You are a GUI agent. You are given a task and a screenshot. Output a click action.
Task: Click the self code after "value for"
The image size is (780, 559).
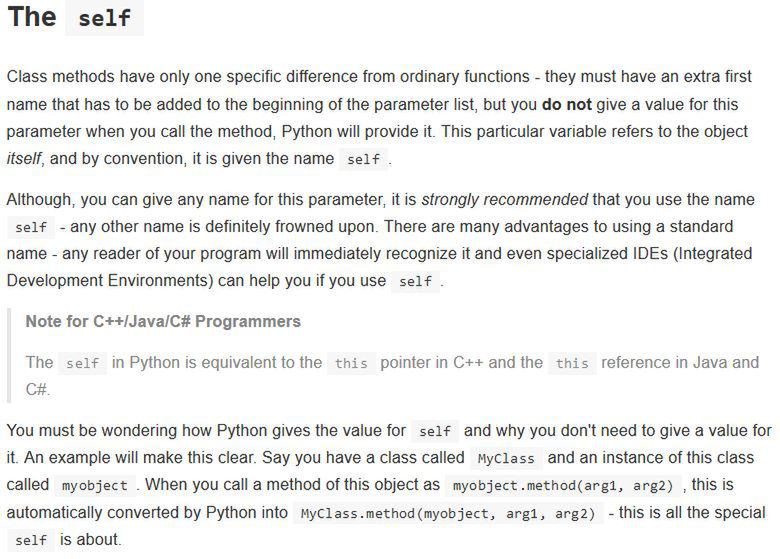point(435,431)
